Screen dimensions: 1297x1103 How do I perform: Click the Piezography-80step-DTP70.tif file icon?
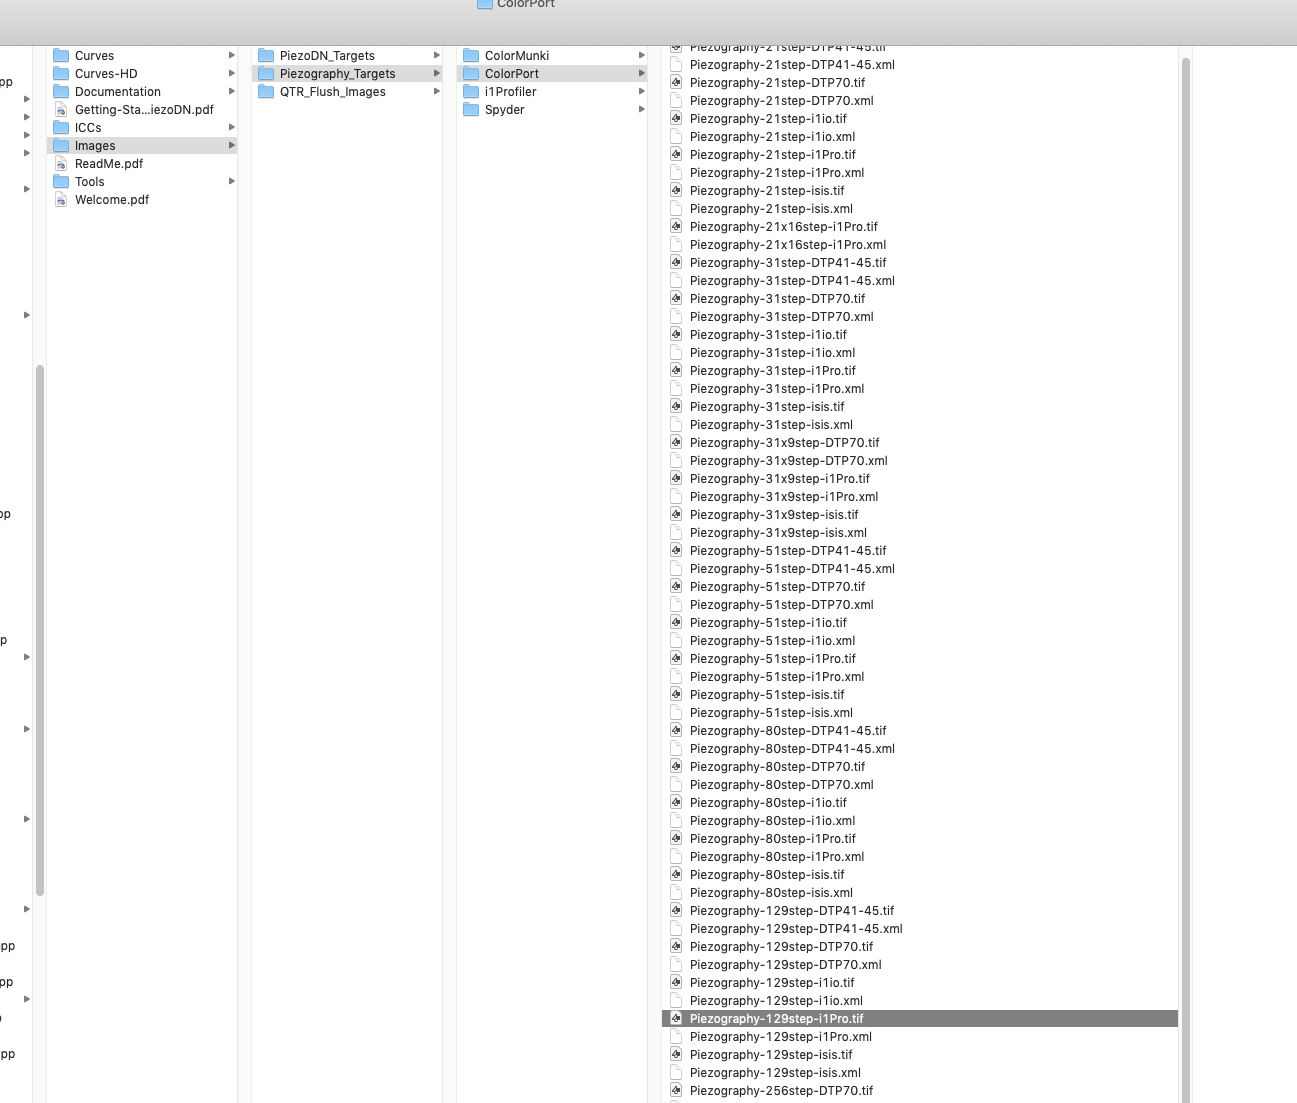pyautogui.click(x=676, y=767)
